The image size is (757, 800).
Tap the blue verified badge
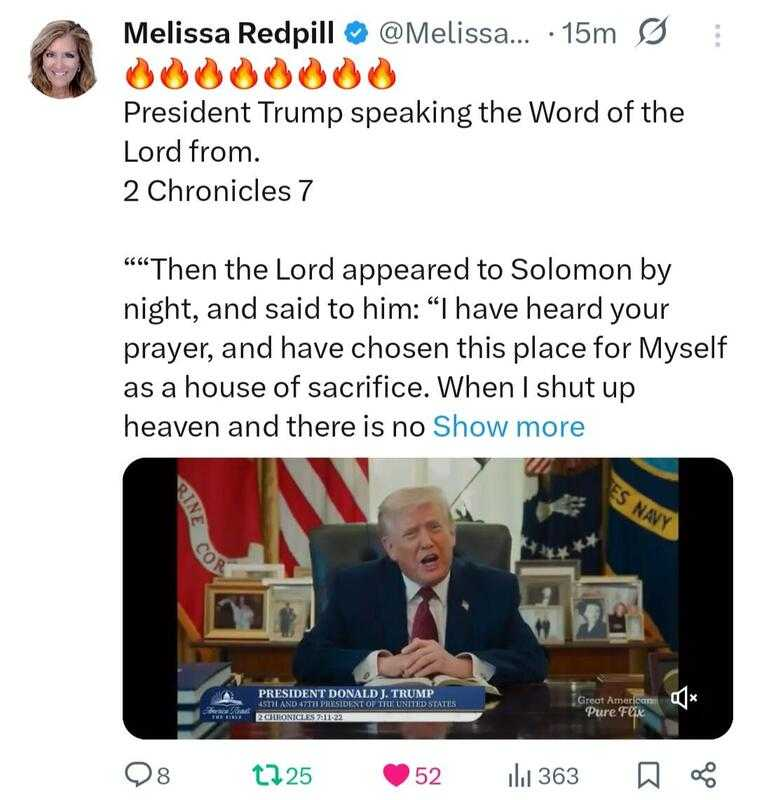click(355, 34)
